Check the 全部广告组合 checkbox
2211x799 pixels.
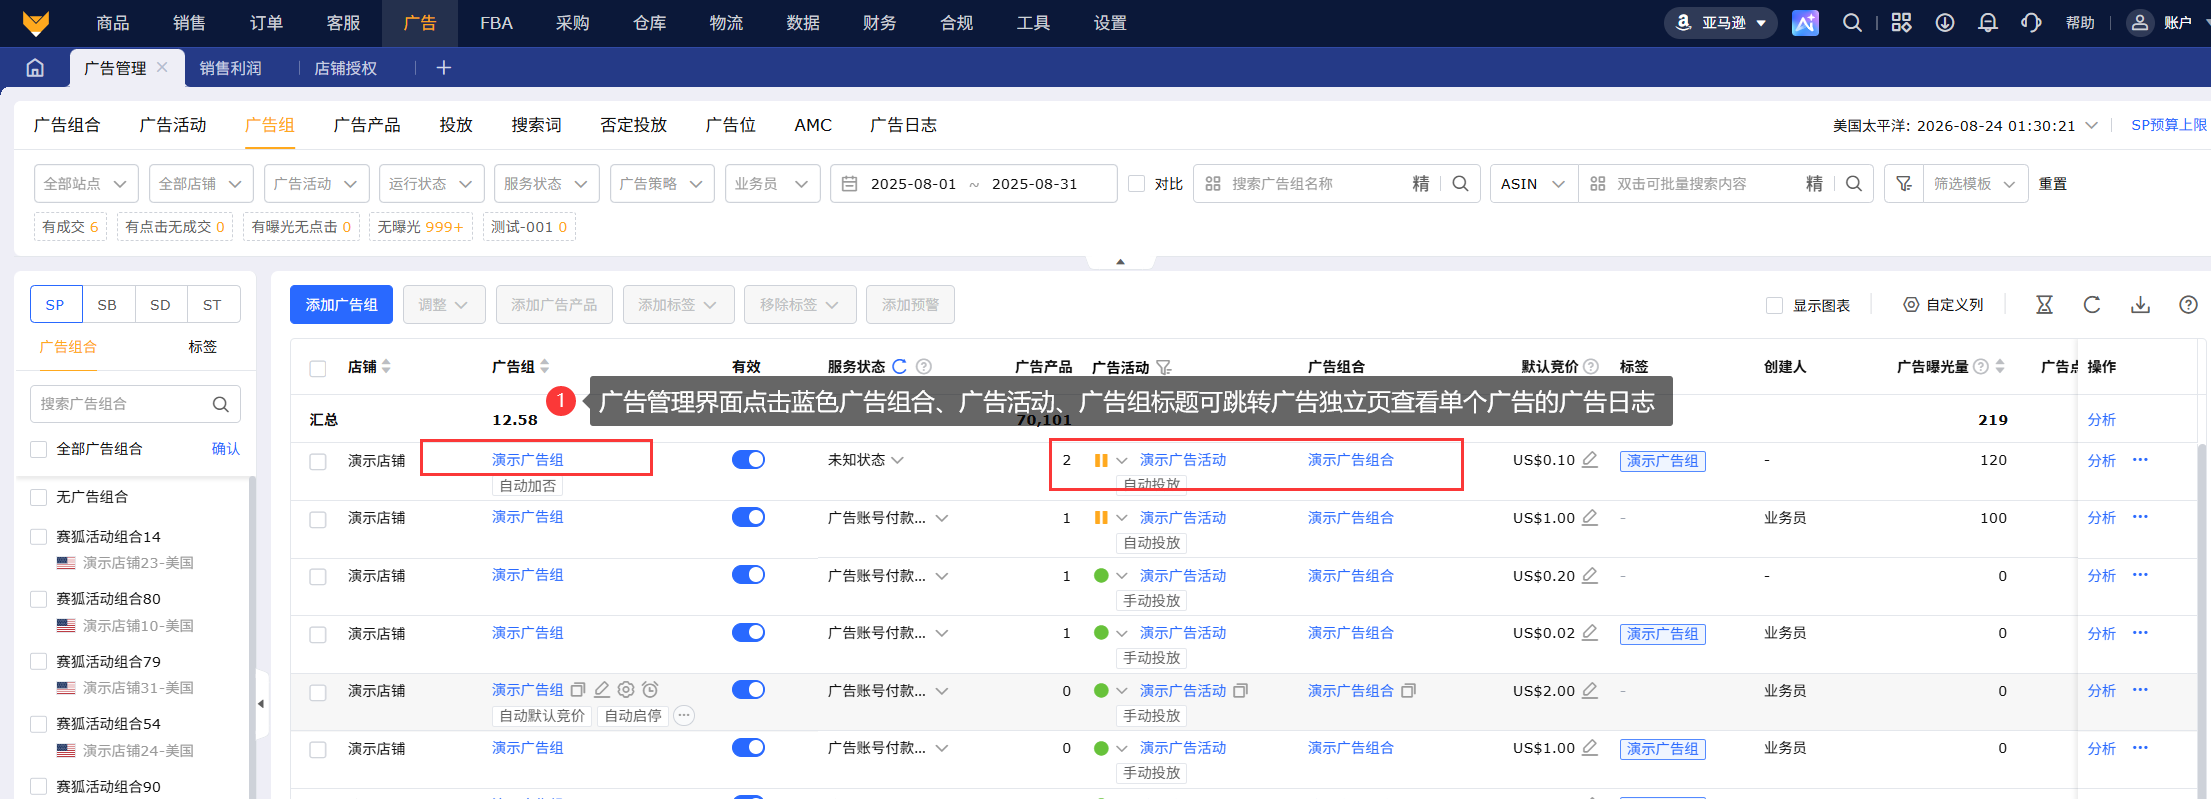(39, 449)
